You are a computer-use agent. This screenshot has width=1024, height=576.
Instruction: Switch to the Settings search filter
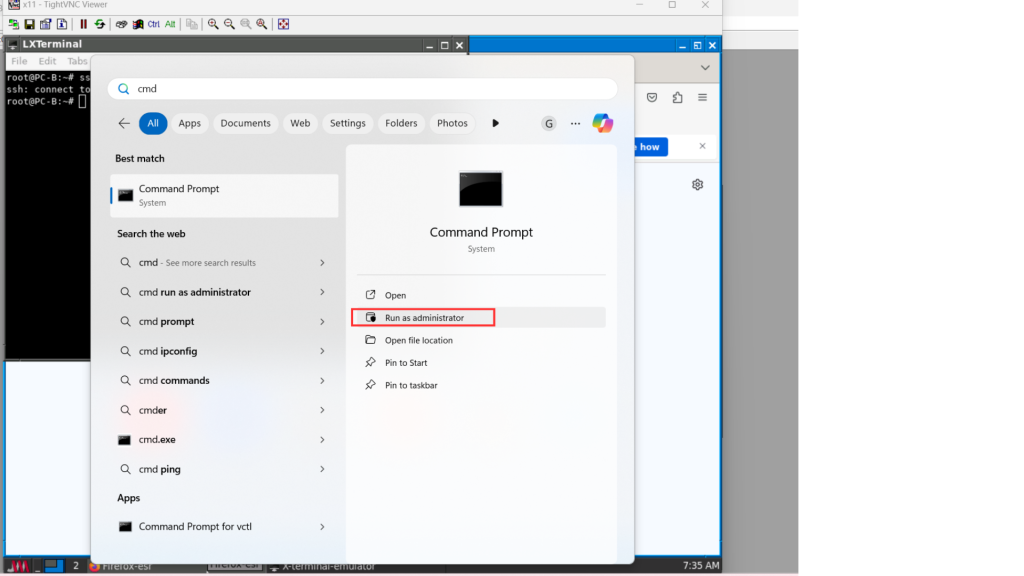347,123
